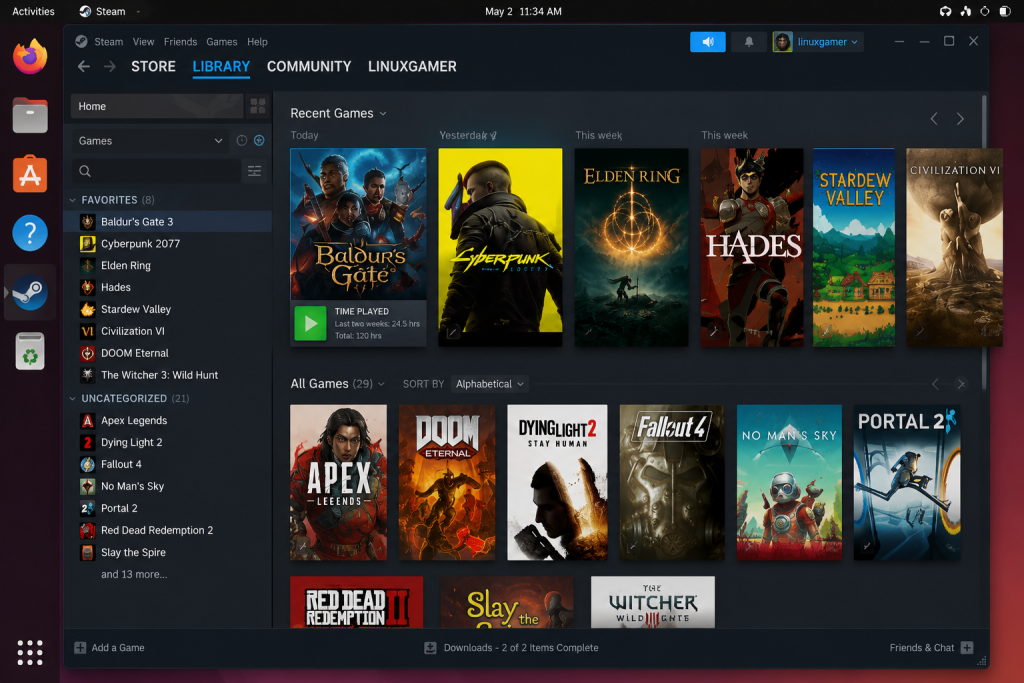Click the DOOM Eternal sidebar icon
Image resolution: width=1024 pixels, height=683 pixels.
coord(88,353)
